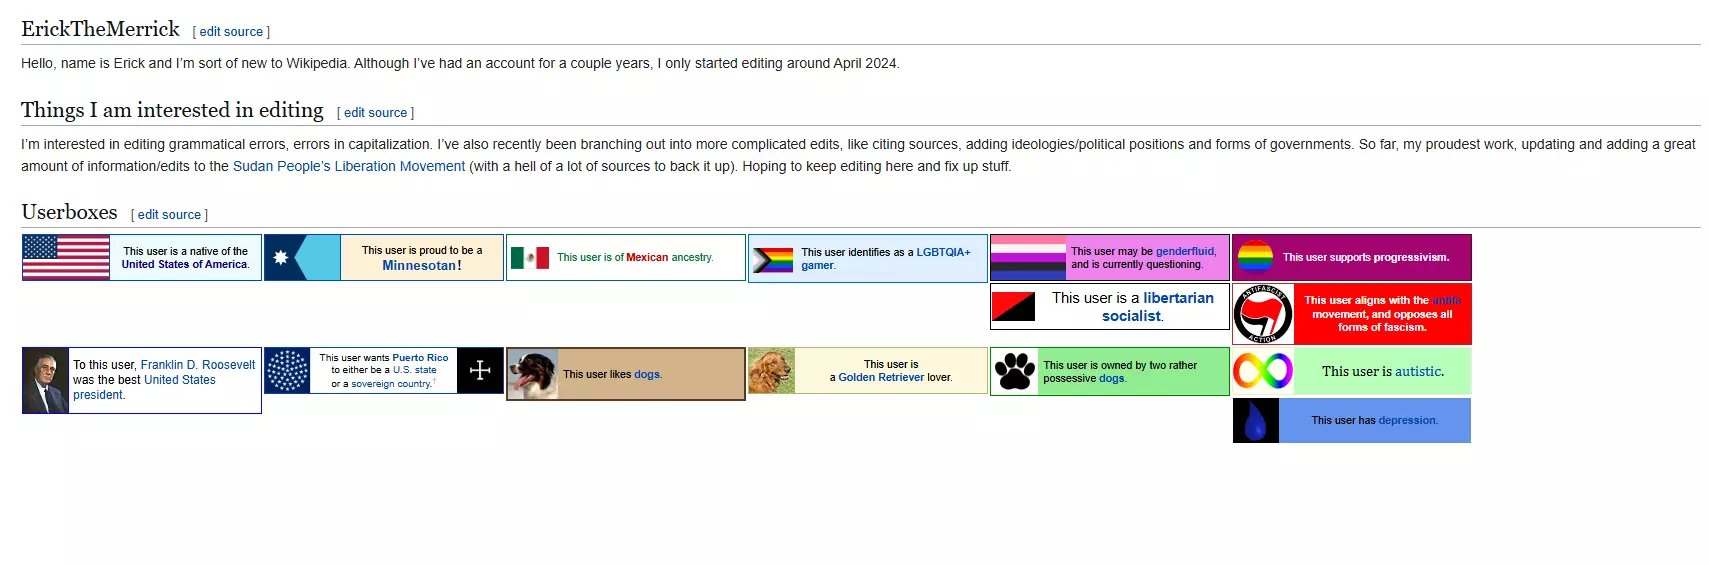Follow the Golden Retriever link

[881, 377]
